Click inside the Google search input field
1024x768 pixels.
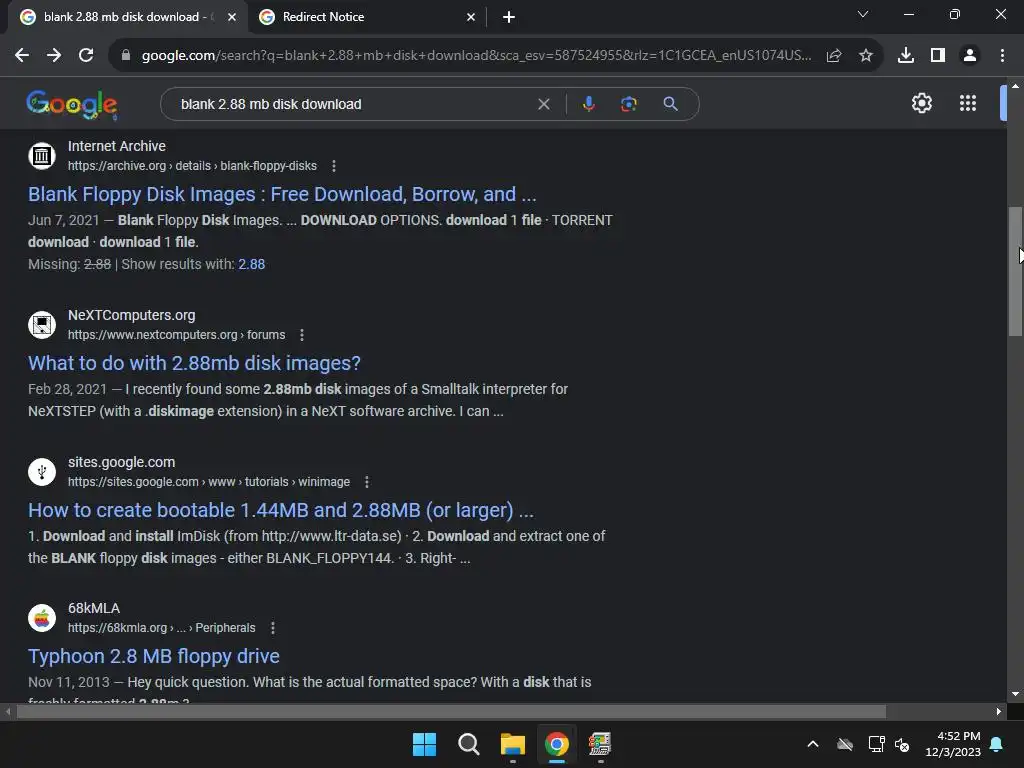[353, 104]
